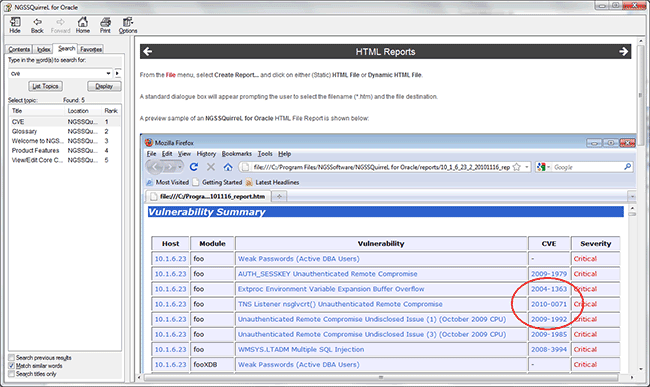The height and width of the screenshot is (387, 650).
Task: Open Firefox Bookmarks menu
Action: (x=236, y=154)
